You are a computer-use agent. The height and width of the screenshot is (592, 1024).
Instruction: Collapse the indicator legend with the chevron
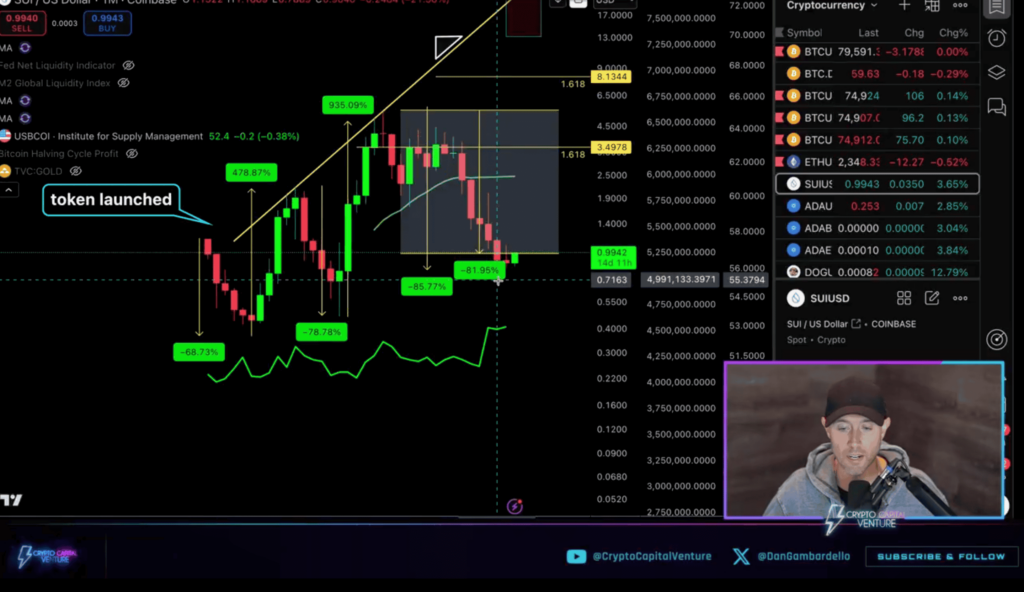pos(9,190)
